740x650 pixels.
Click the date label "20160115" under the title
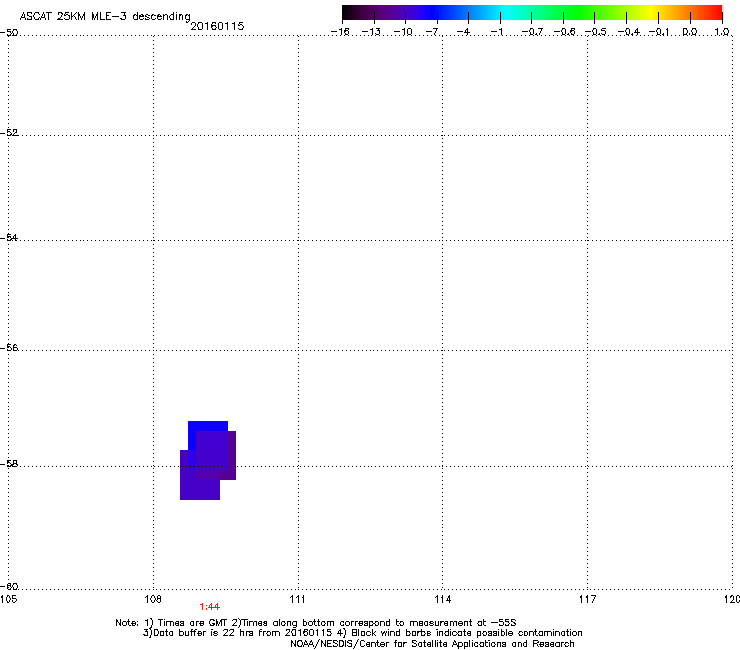click(x=217, y=26)
